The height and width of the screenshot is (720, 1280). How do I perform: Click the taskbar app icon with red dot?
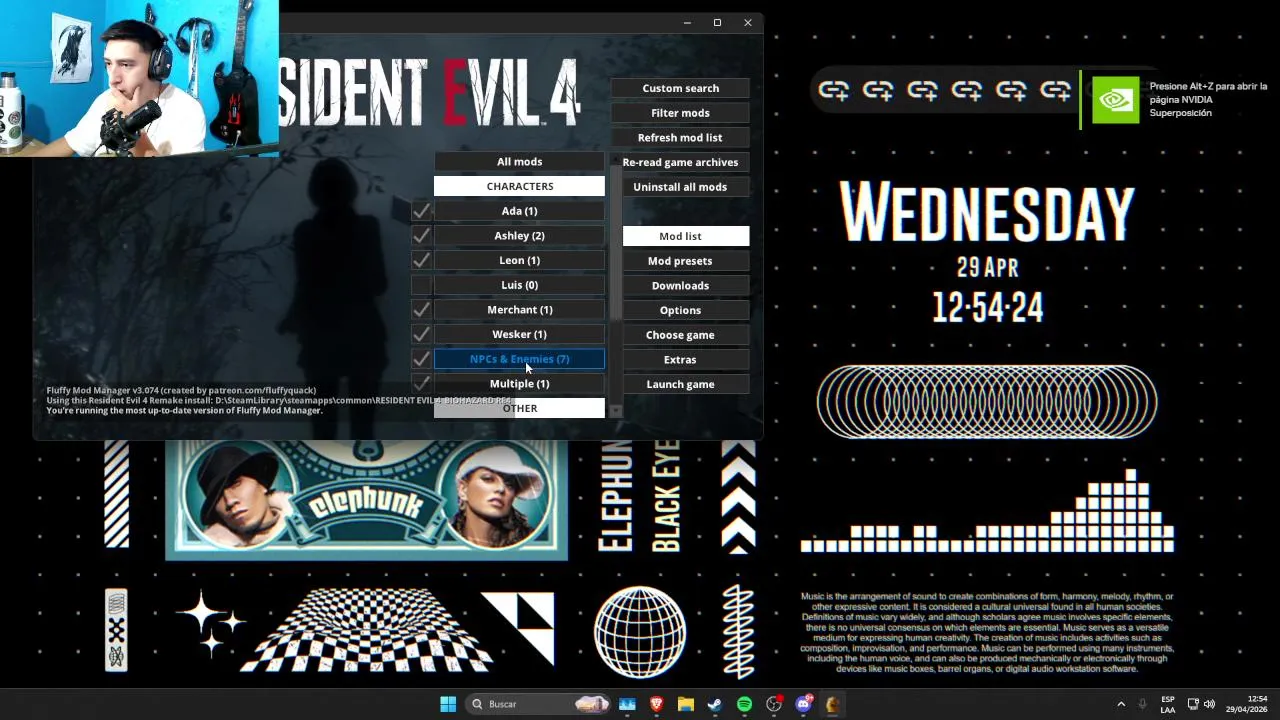[x=774, y=704]
